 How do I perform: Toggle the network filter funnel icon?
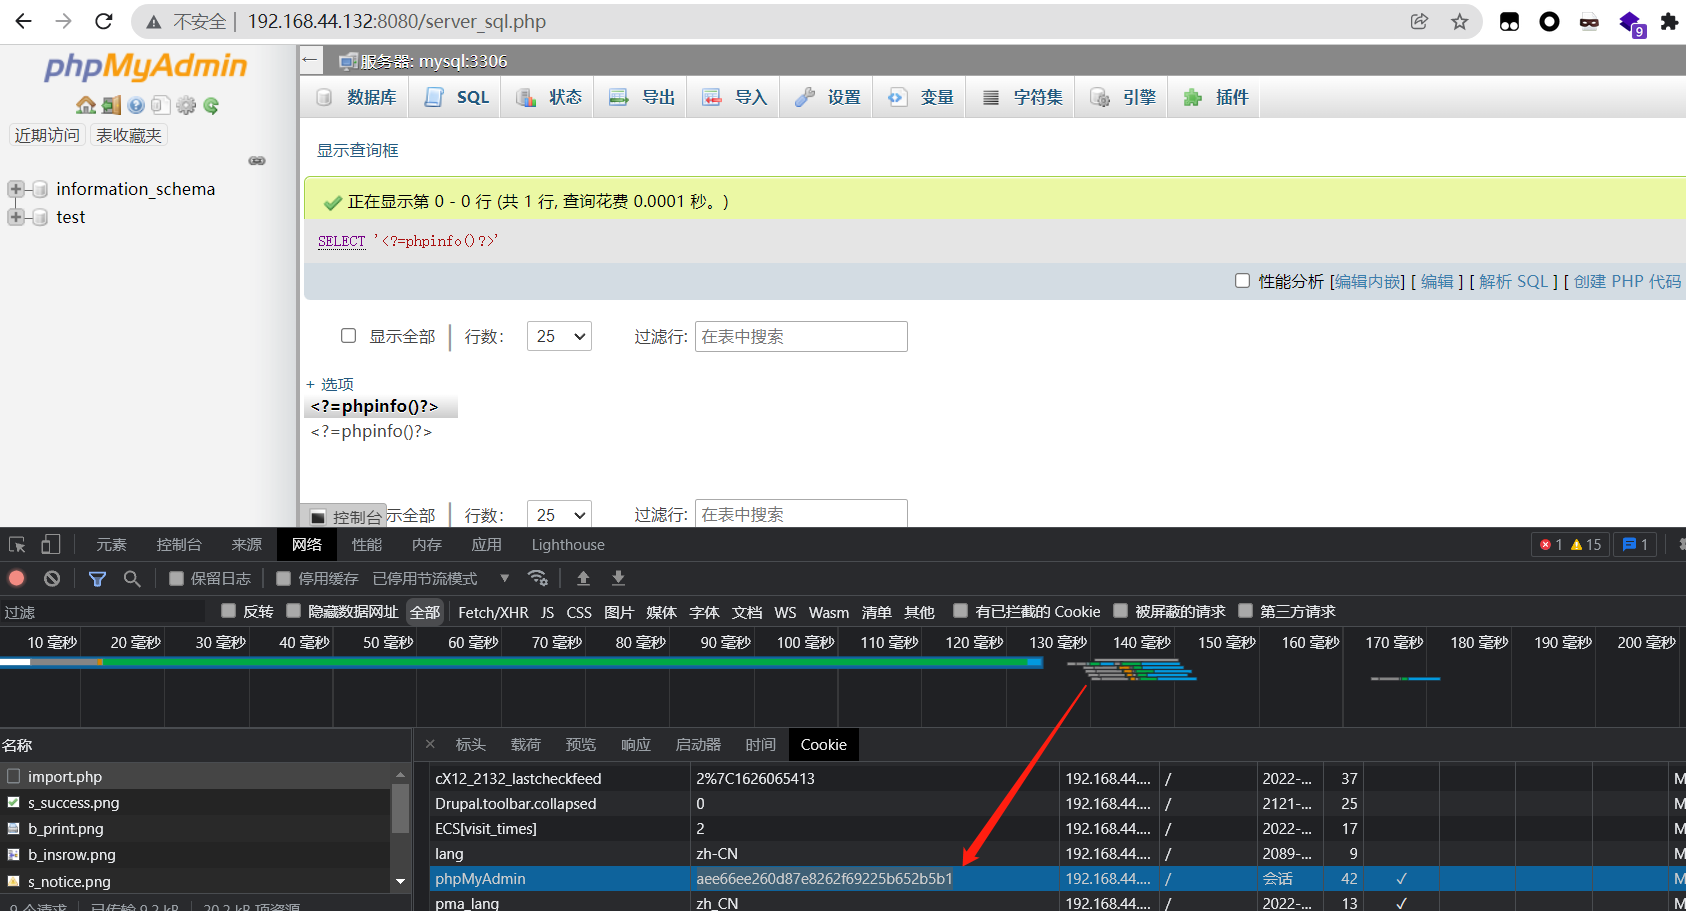tap(97, 578)
